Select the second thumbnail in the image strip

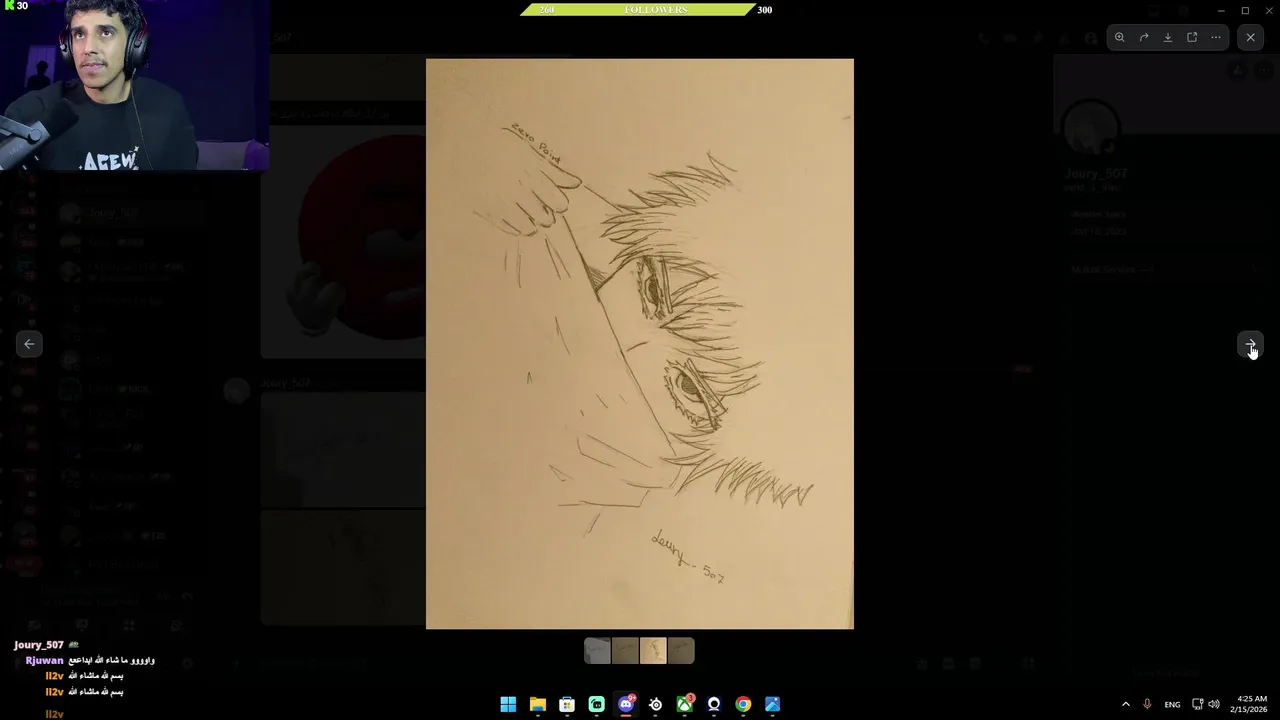625,651
